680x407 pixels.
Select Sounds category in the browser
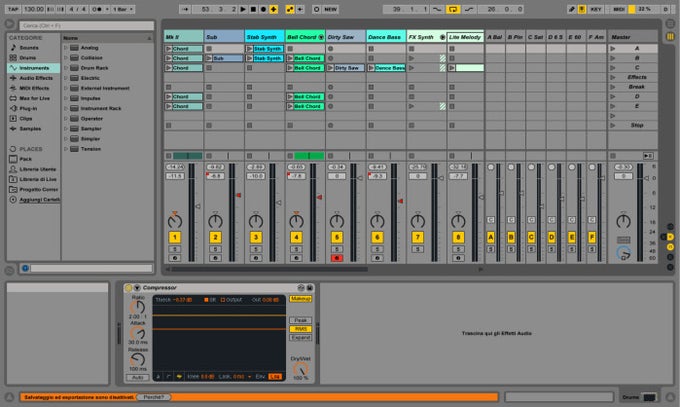(29, 47)
